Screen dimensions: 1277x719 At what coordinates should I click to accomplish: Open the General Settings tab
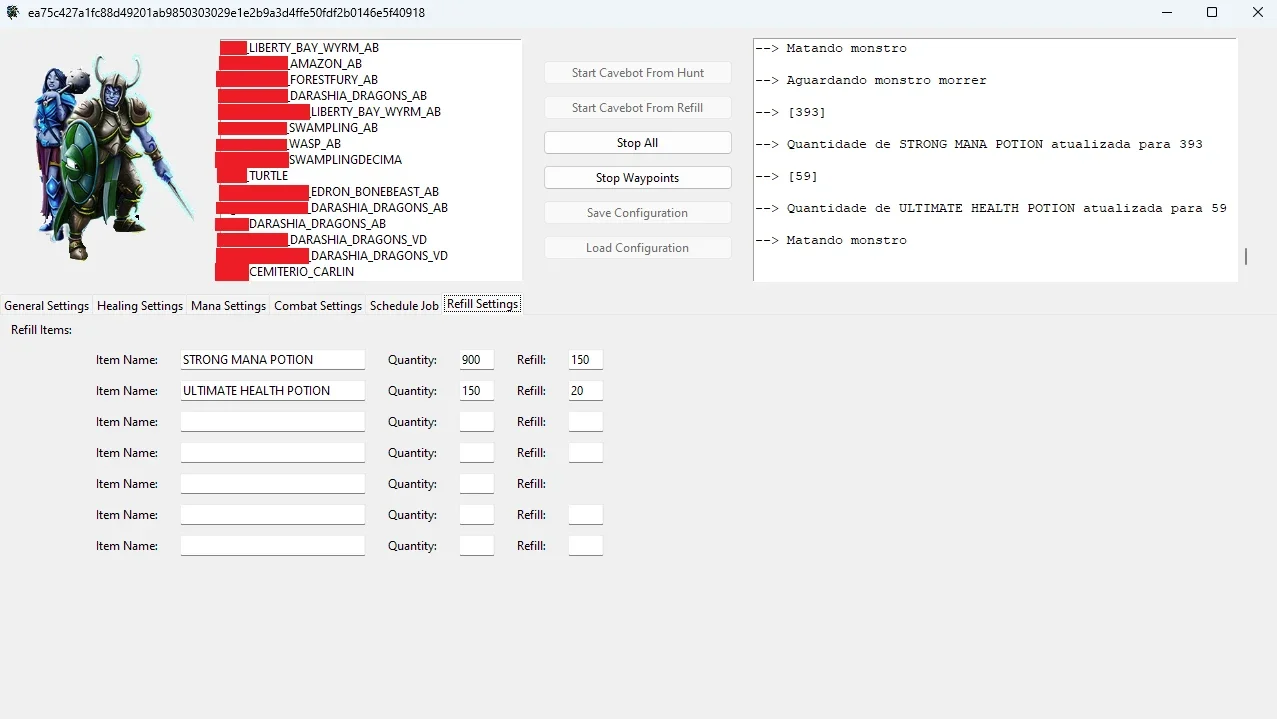coord(47,305)
